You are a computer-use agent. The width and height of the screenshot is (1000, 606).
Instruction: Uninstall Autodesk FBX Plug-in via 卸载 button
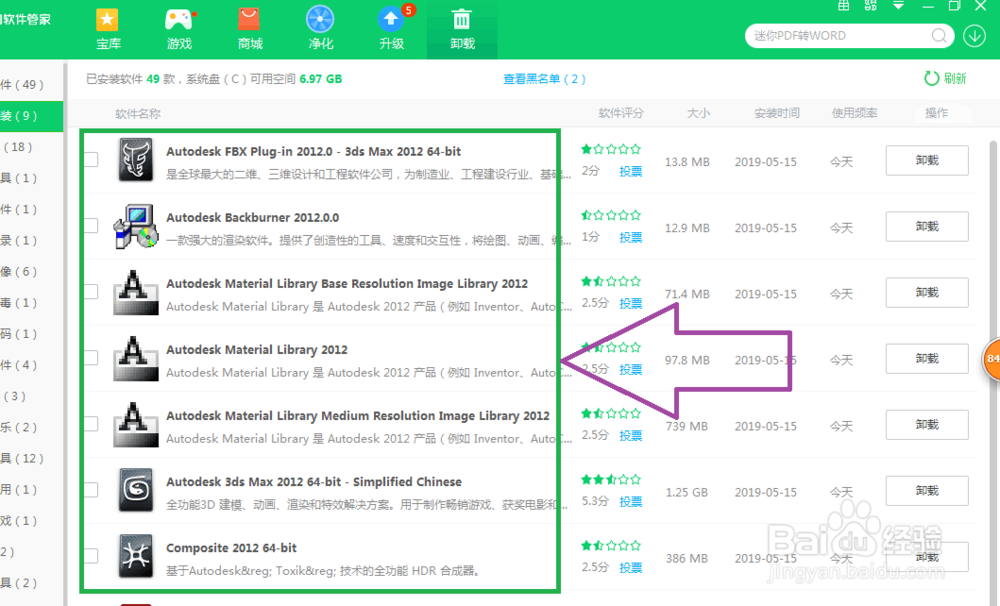tap(927, 160)
